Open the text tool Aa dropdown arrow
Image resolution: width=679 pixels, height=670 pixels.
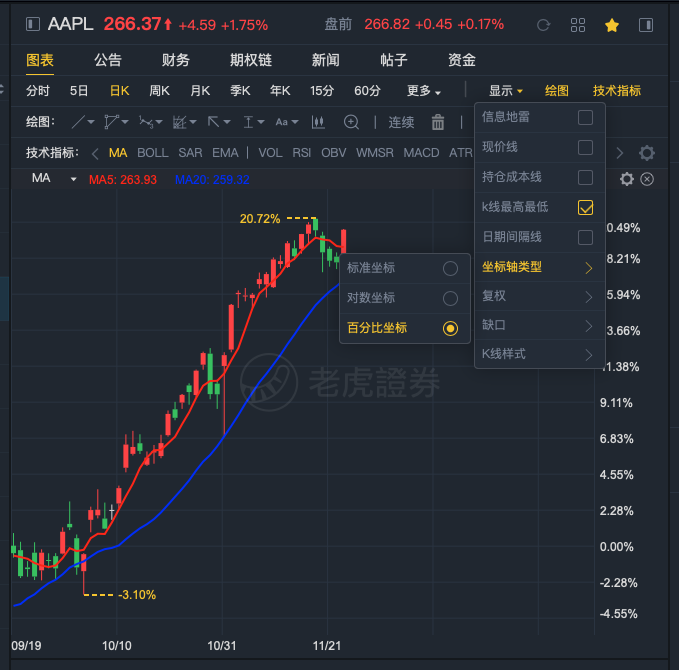pyautogui.click(x=295, y=122)
